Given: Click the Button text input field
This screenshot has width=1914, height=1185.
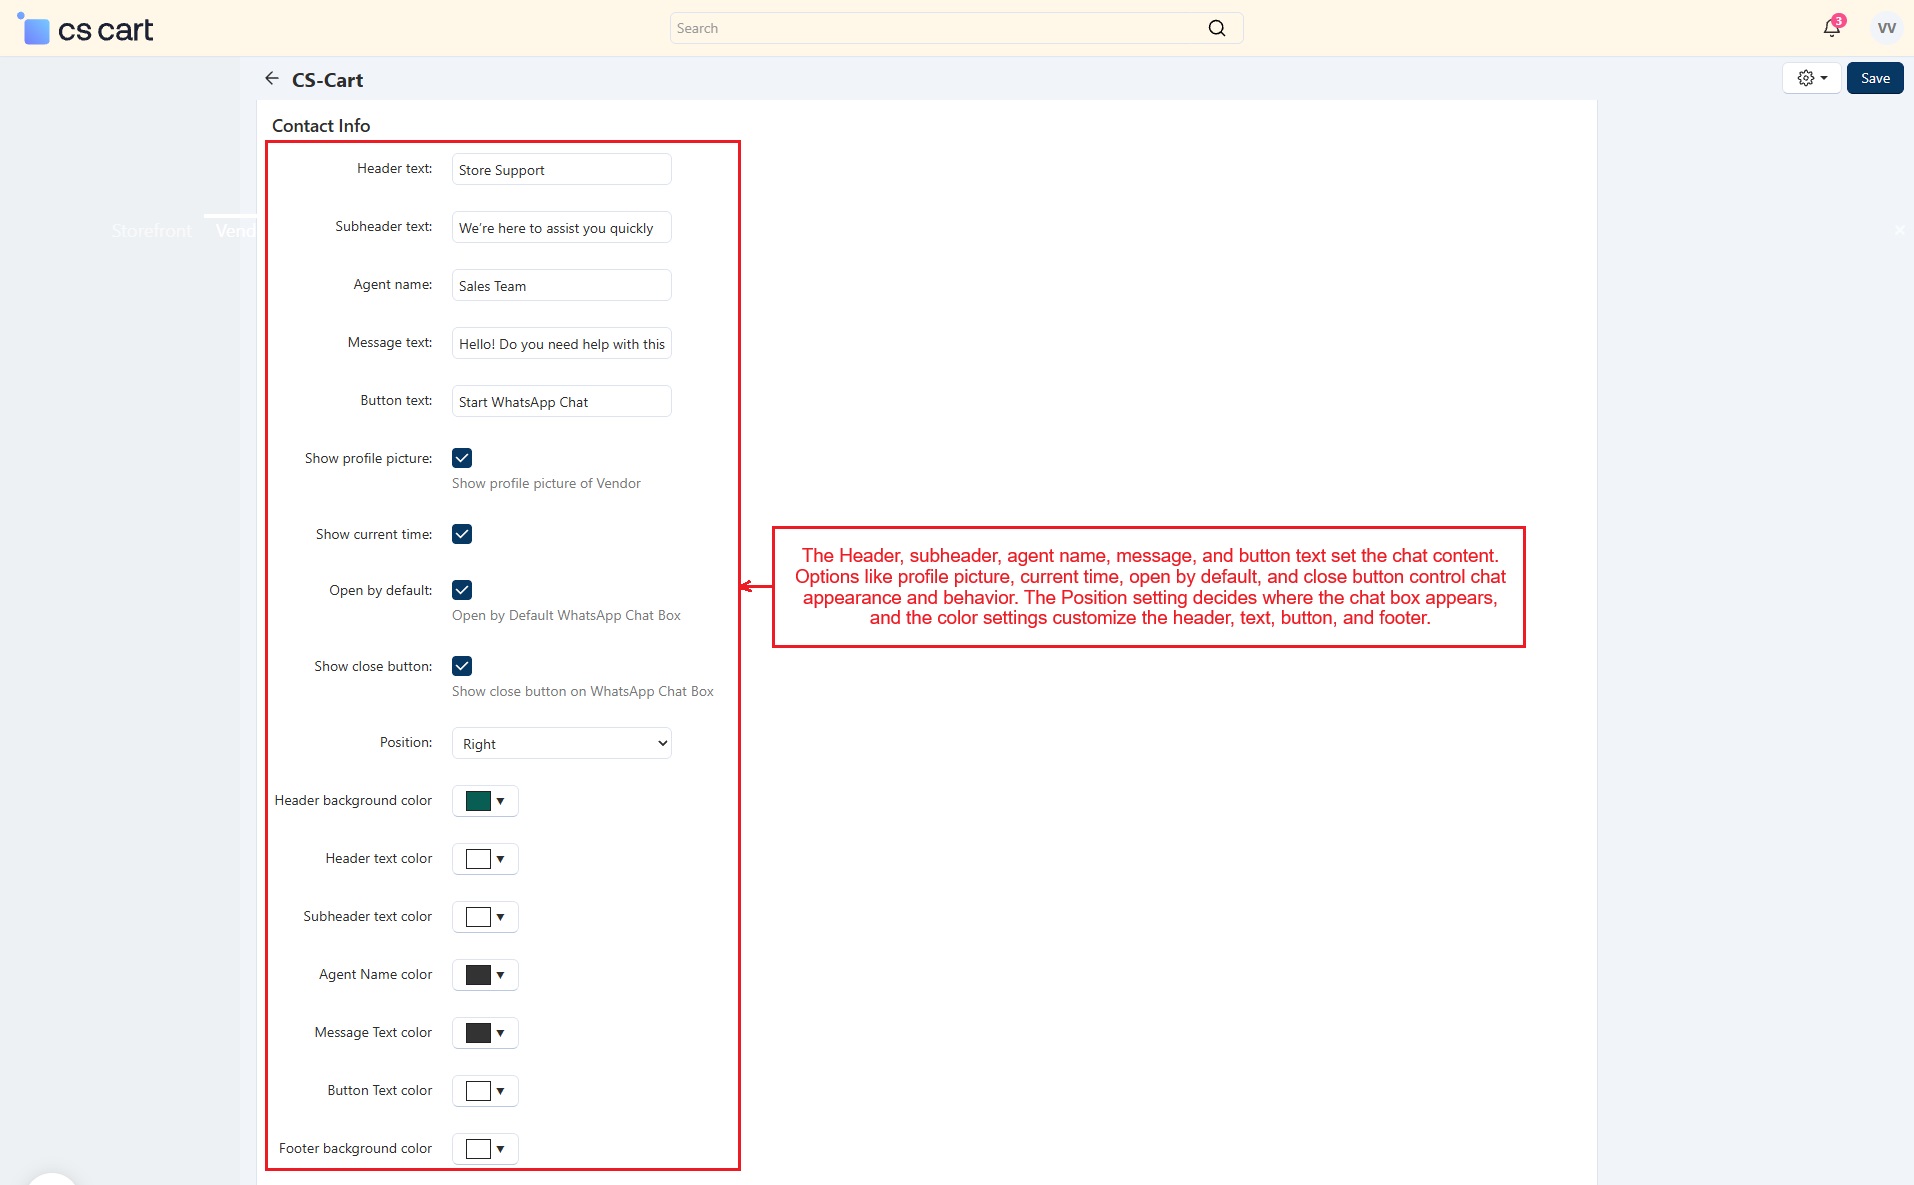Looking at the screenshot, I should tap(561, 402).
